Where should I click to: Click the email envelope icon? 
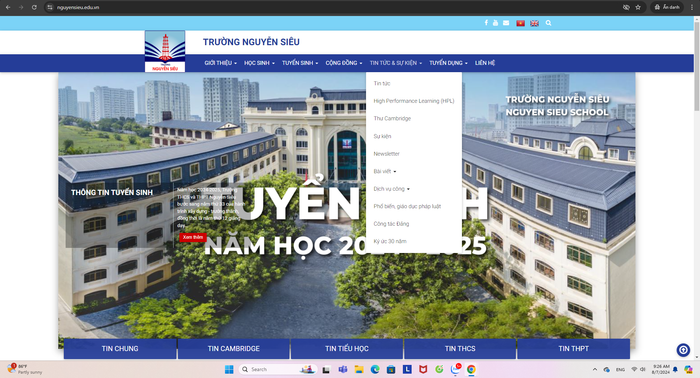point(506,23)
